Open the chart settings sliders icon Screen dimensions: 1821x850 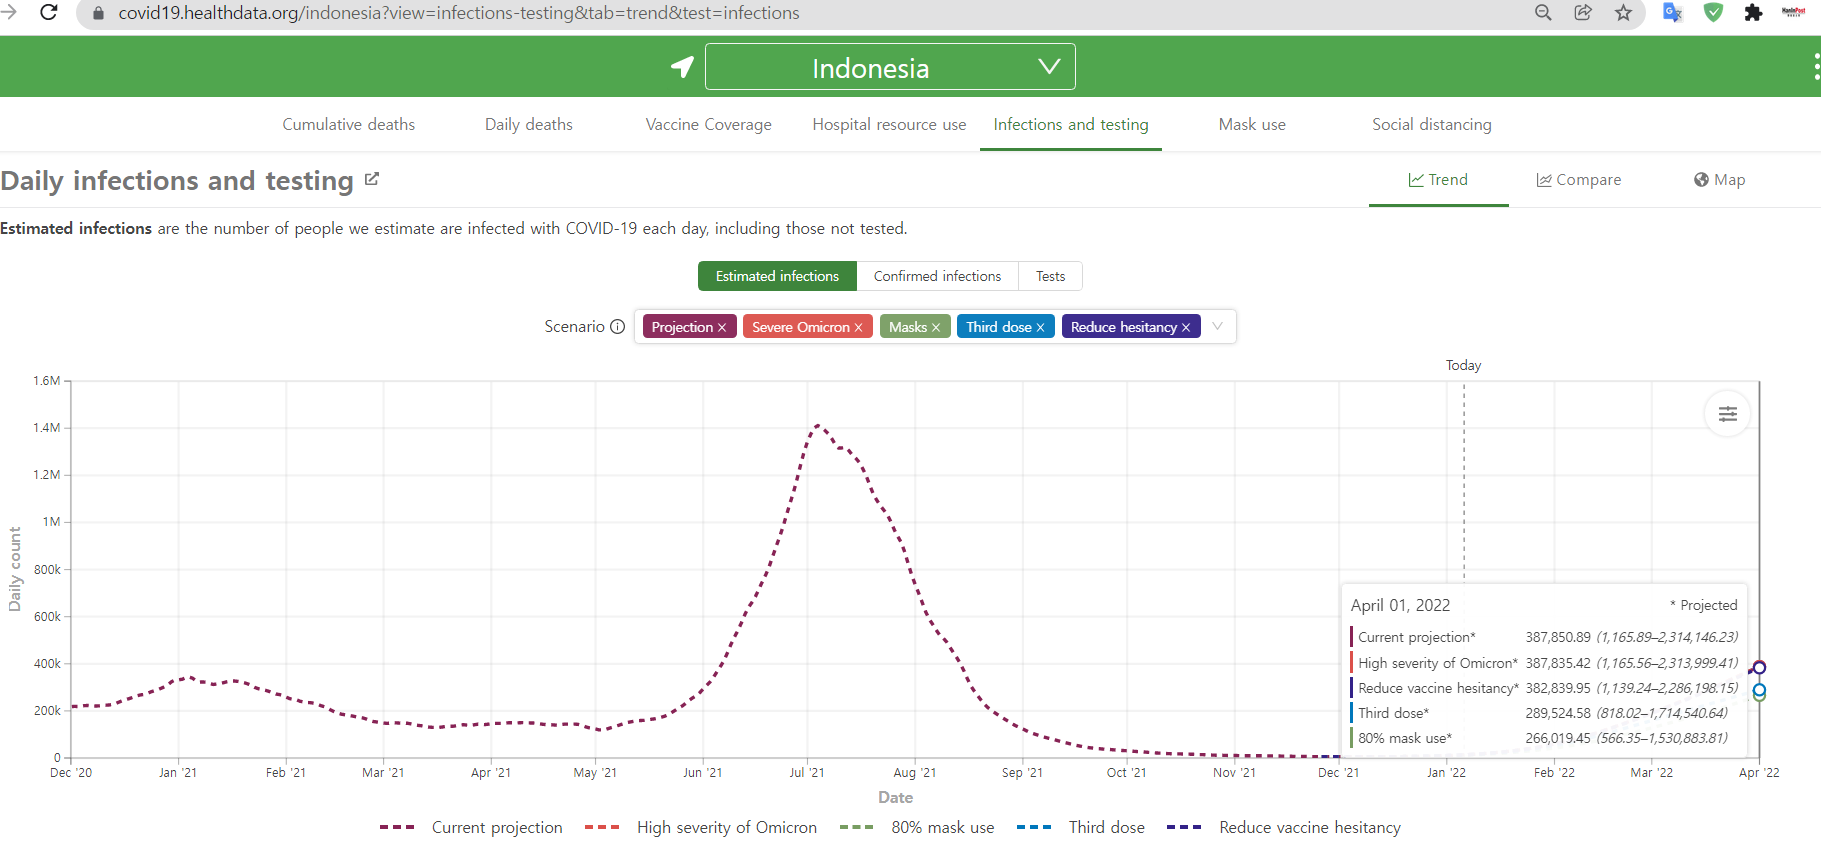pyautogui.click(x=1727, y=414)
